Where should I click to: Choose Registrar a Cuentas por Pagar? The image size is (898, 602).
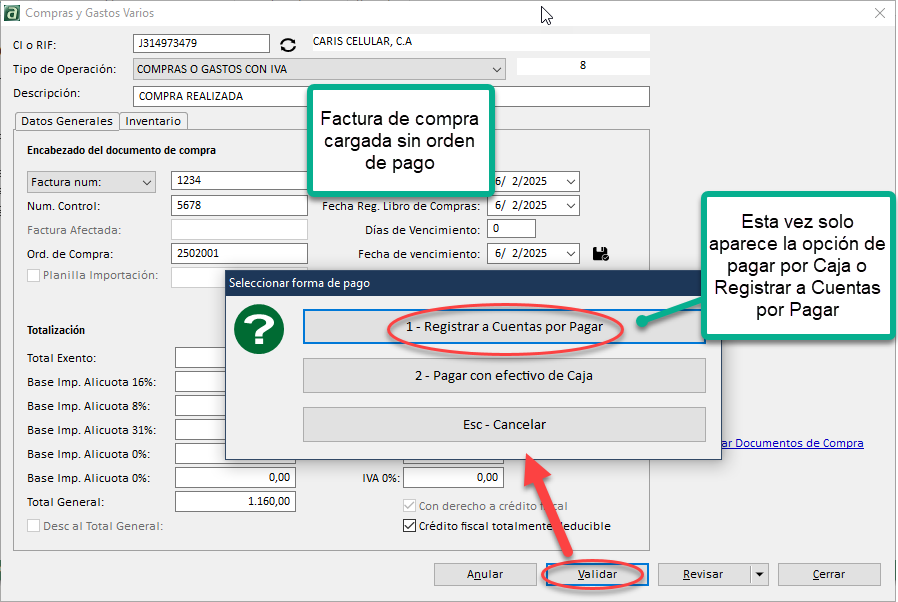click(503, 327)
